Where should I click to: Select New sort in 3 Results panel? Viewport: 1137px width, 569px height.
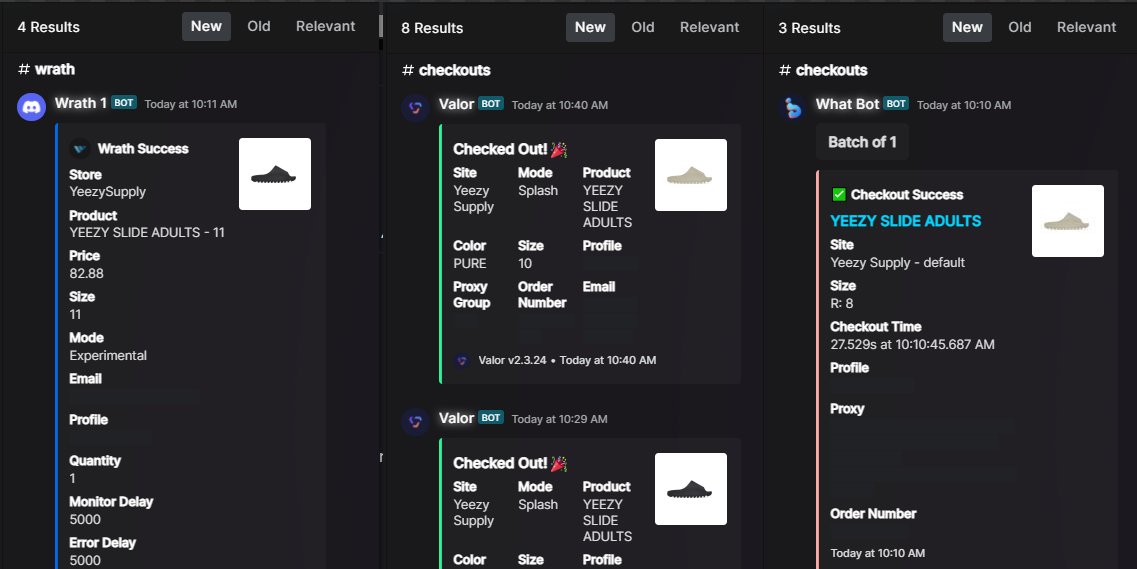coord(967,28)
